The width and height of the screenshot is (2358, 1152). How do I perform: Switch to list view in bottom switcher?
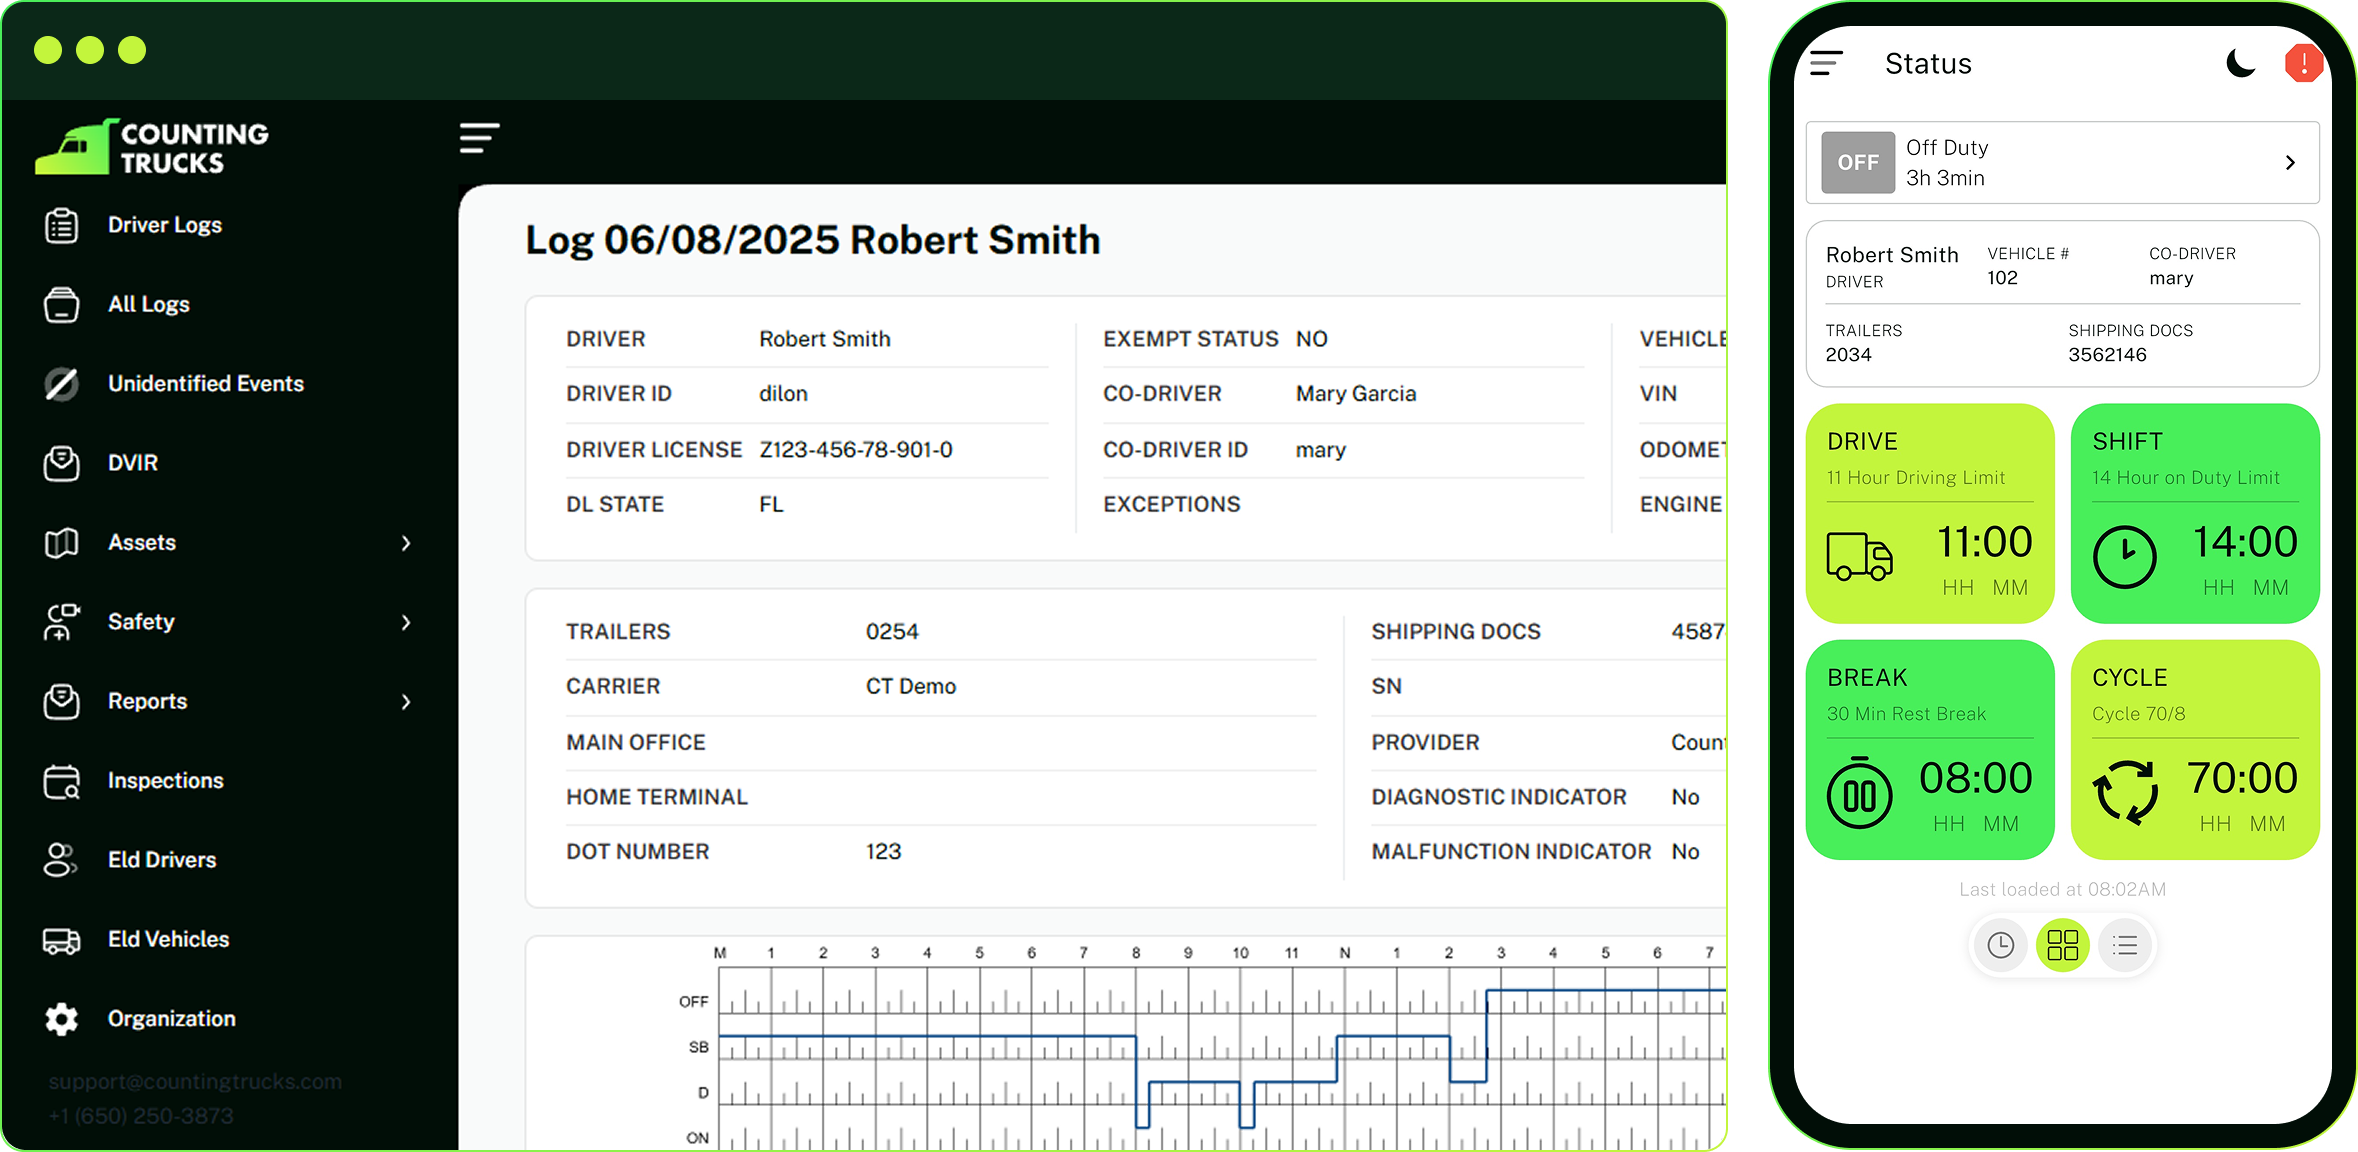click(x=2125, y=945)
